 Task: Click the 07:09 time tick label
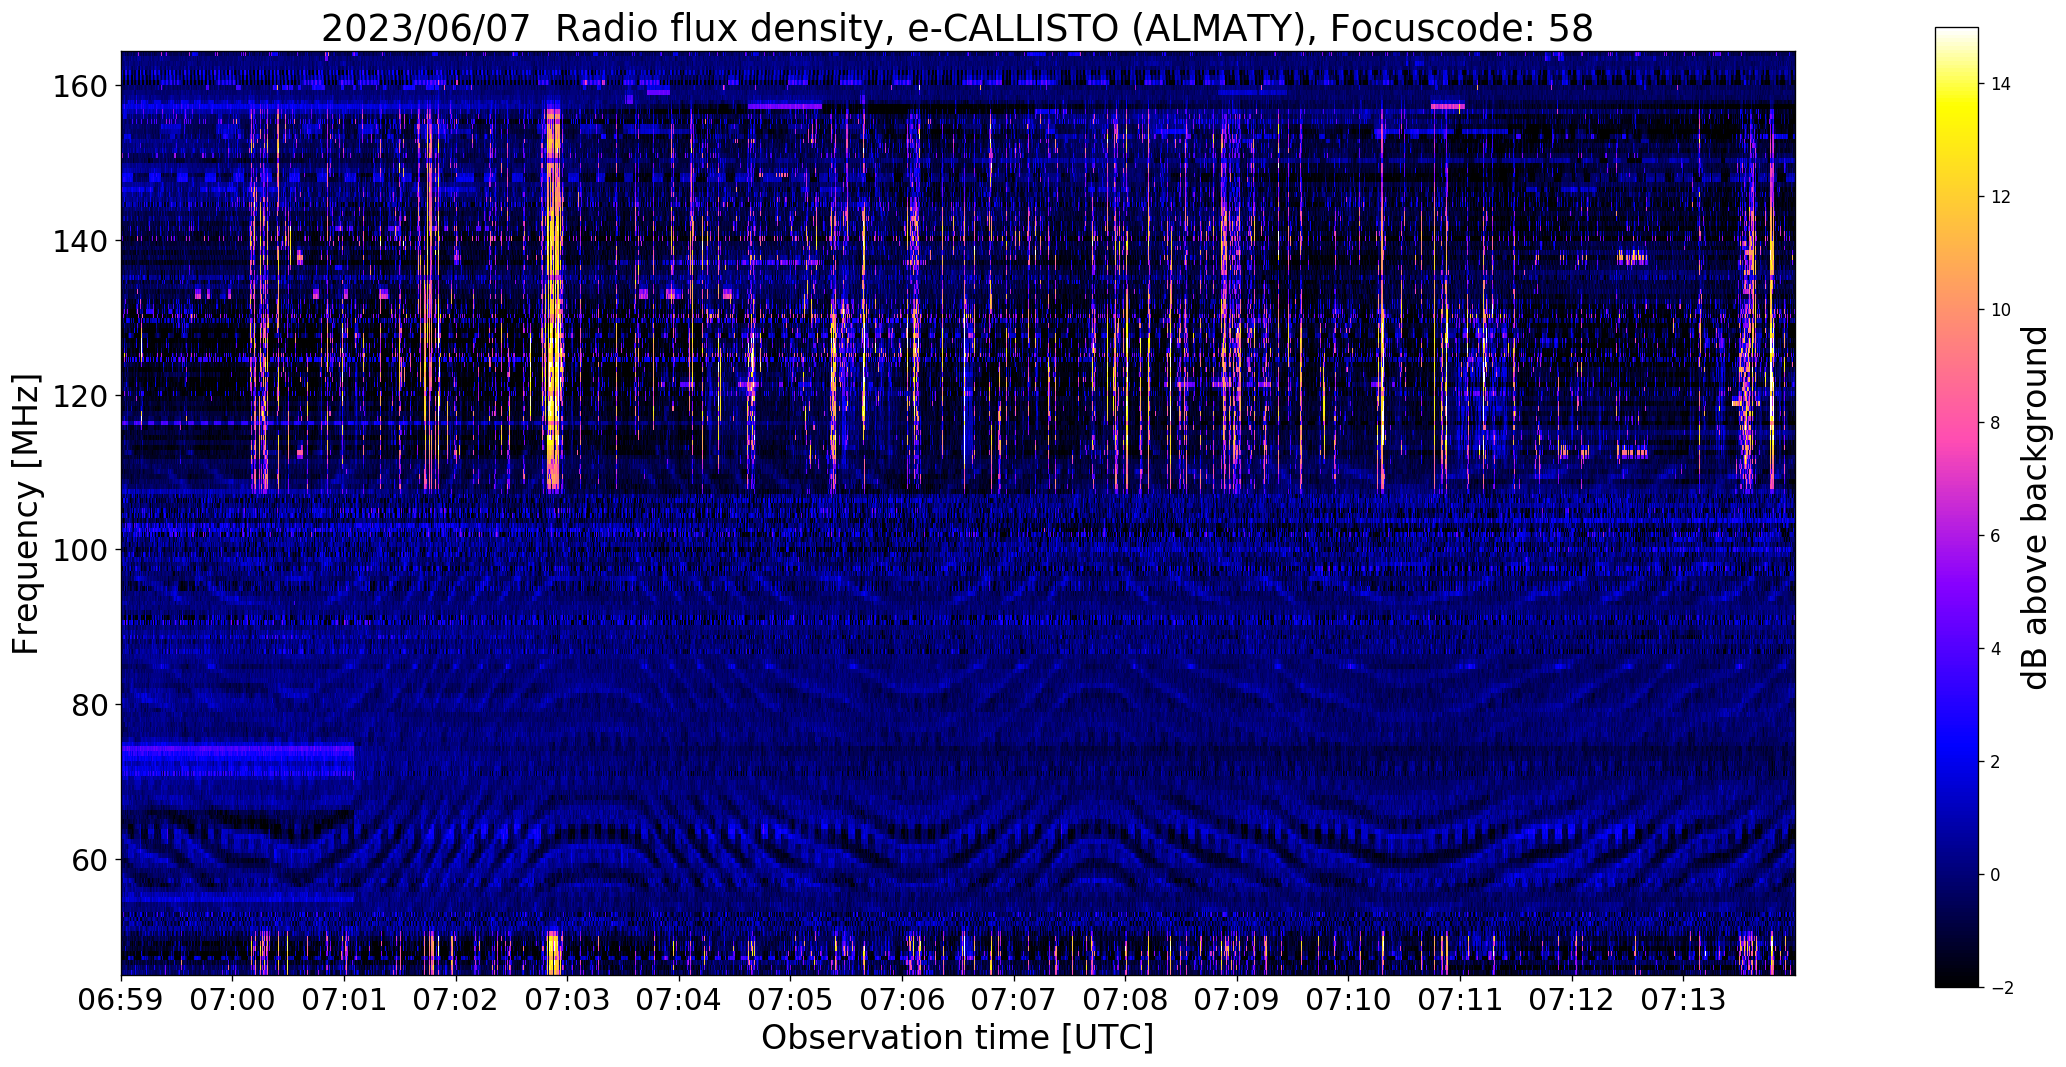coord(1237,1000)
